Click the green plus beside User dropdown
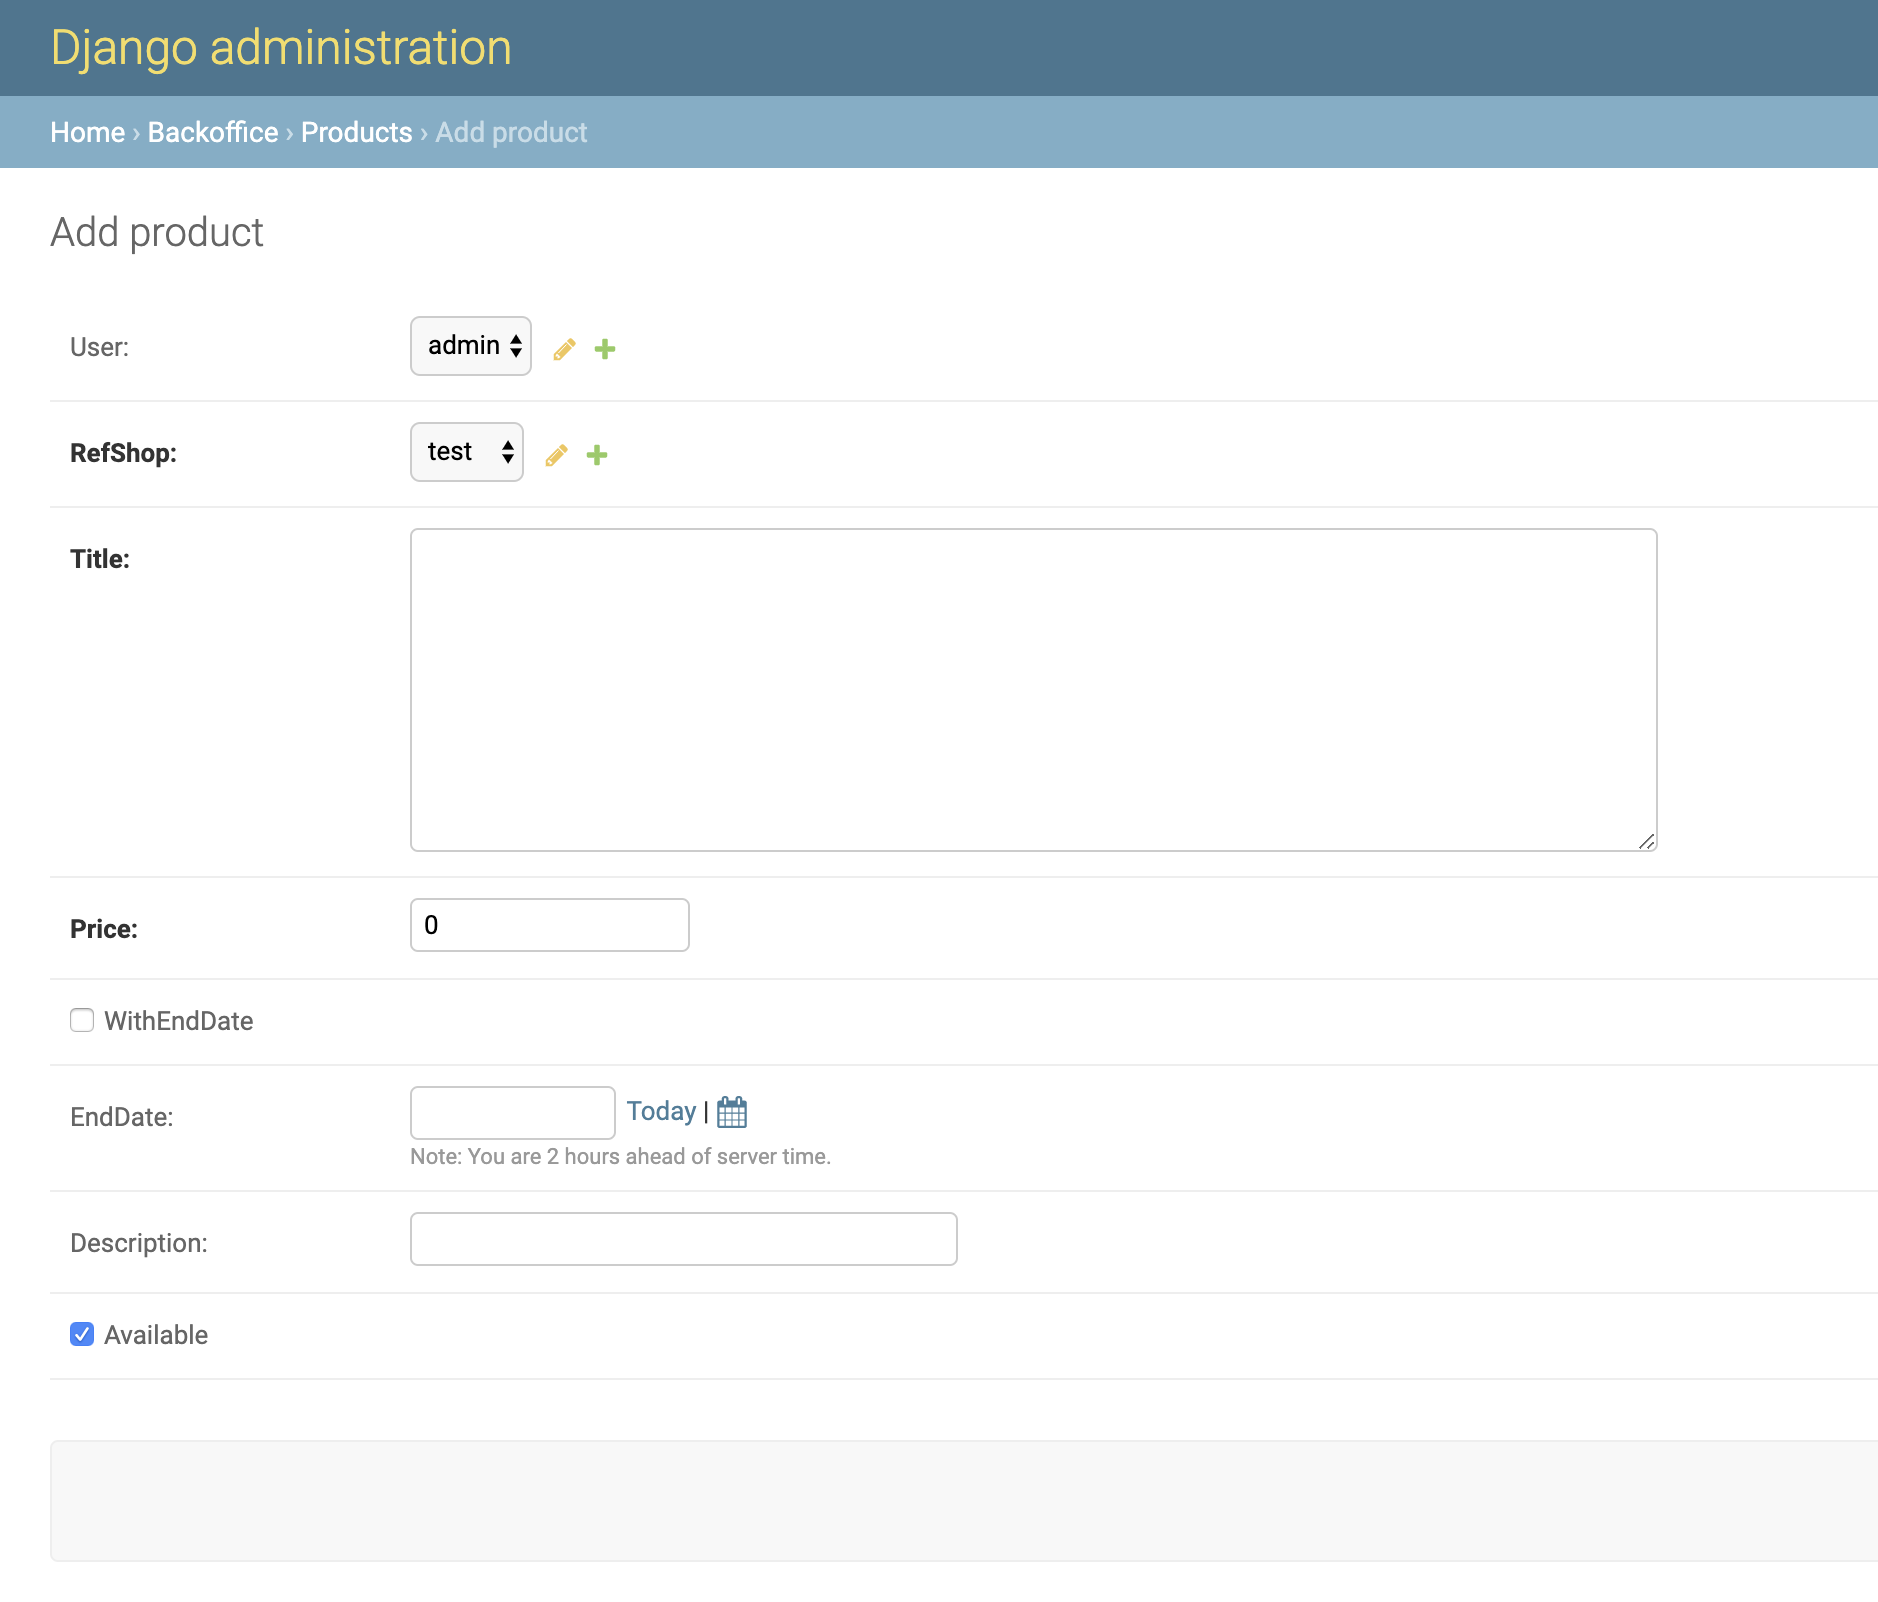The height and width of the screenshot is (1602, 1878). [x=605, y=349]
